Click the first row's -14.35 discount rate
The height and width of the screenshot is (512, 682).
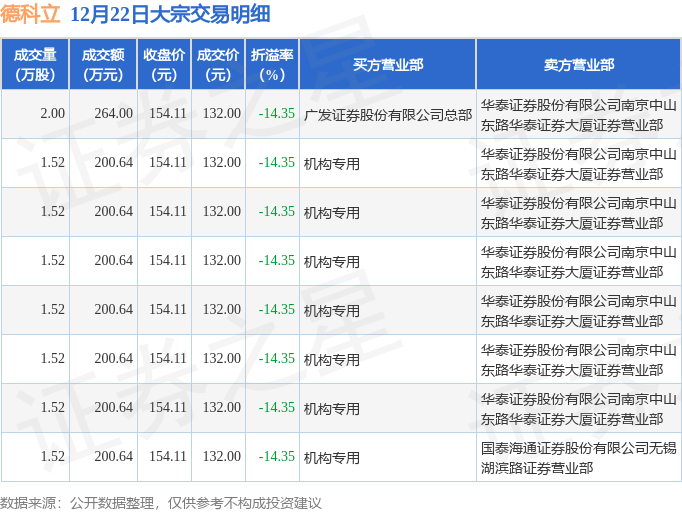(277, 114)
